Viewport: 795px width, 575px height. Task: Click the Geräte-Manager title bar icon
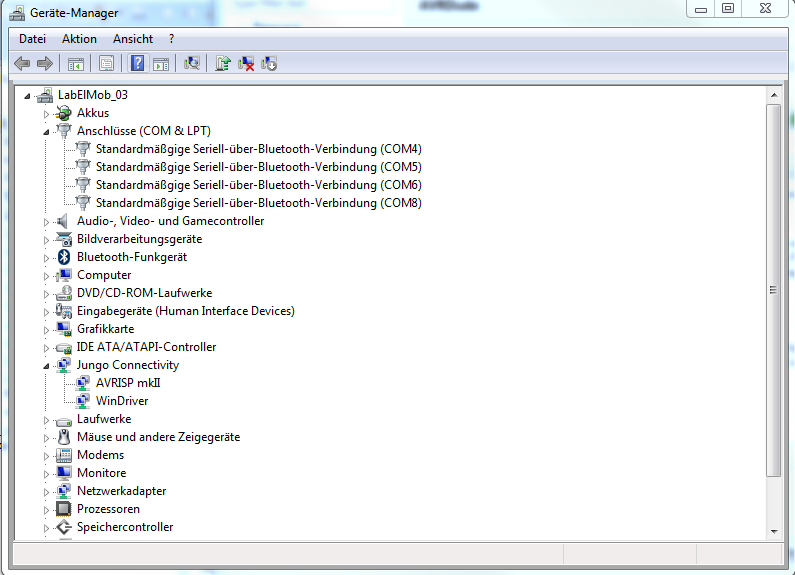[17, 13]
